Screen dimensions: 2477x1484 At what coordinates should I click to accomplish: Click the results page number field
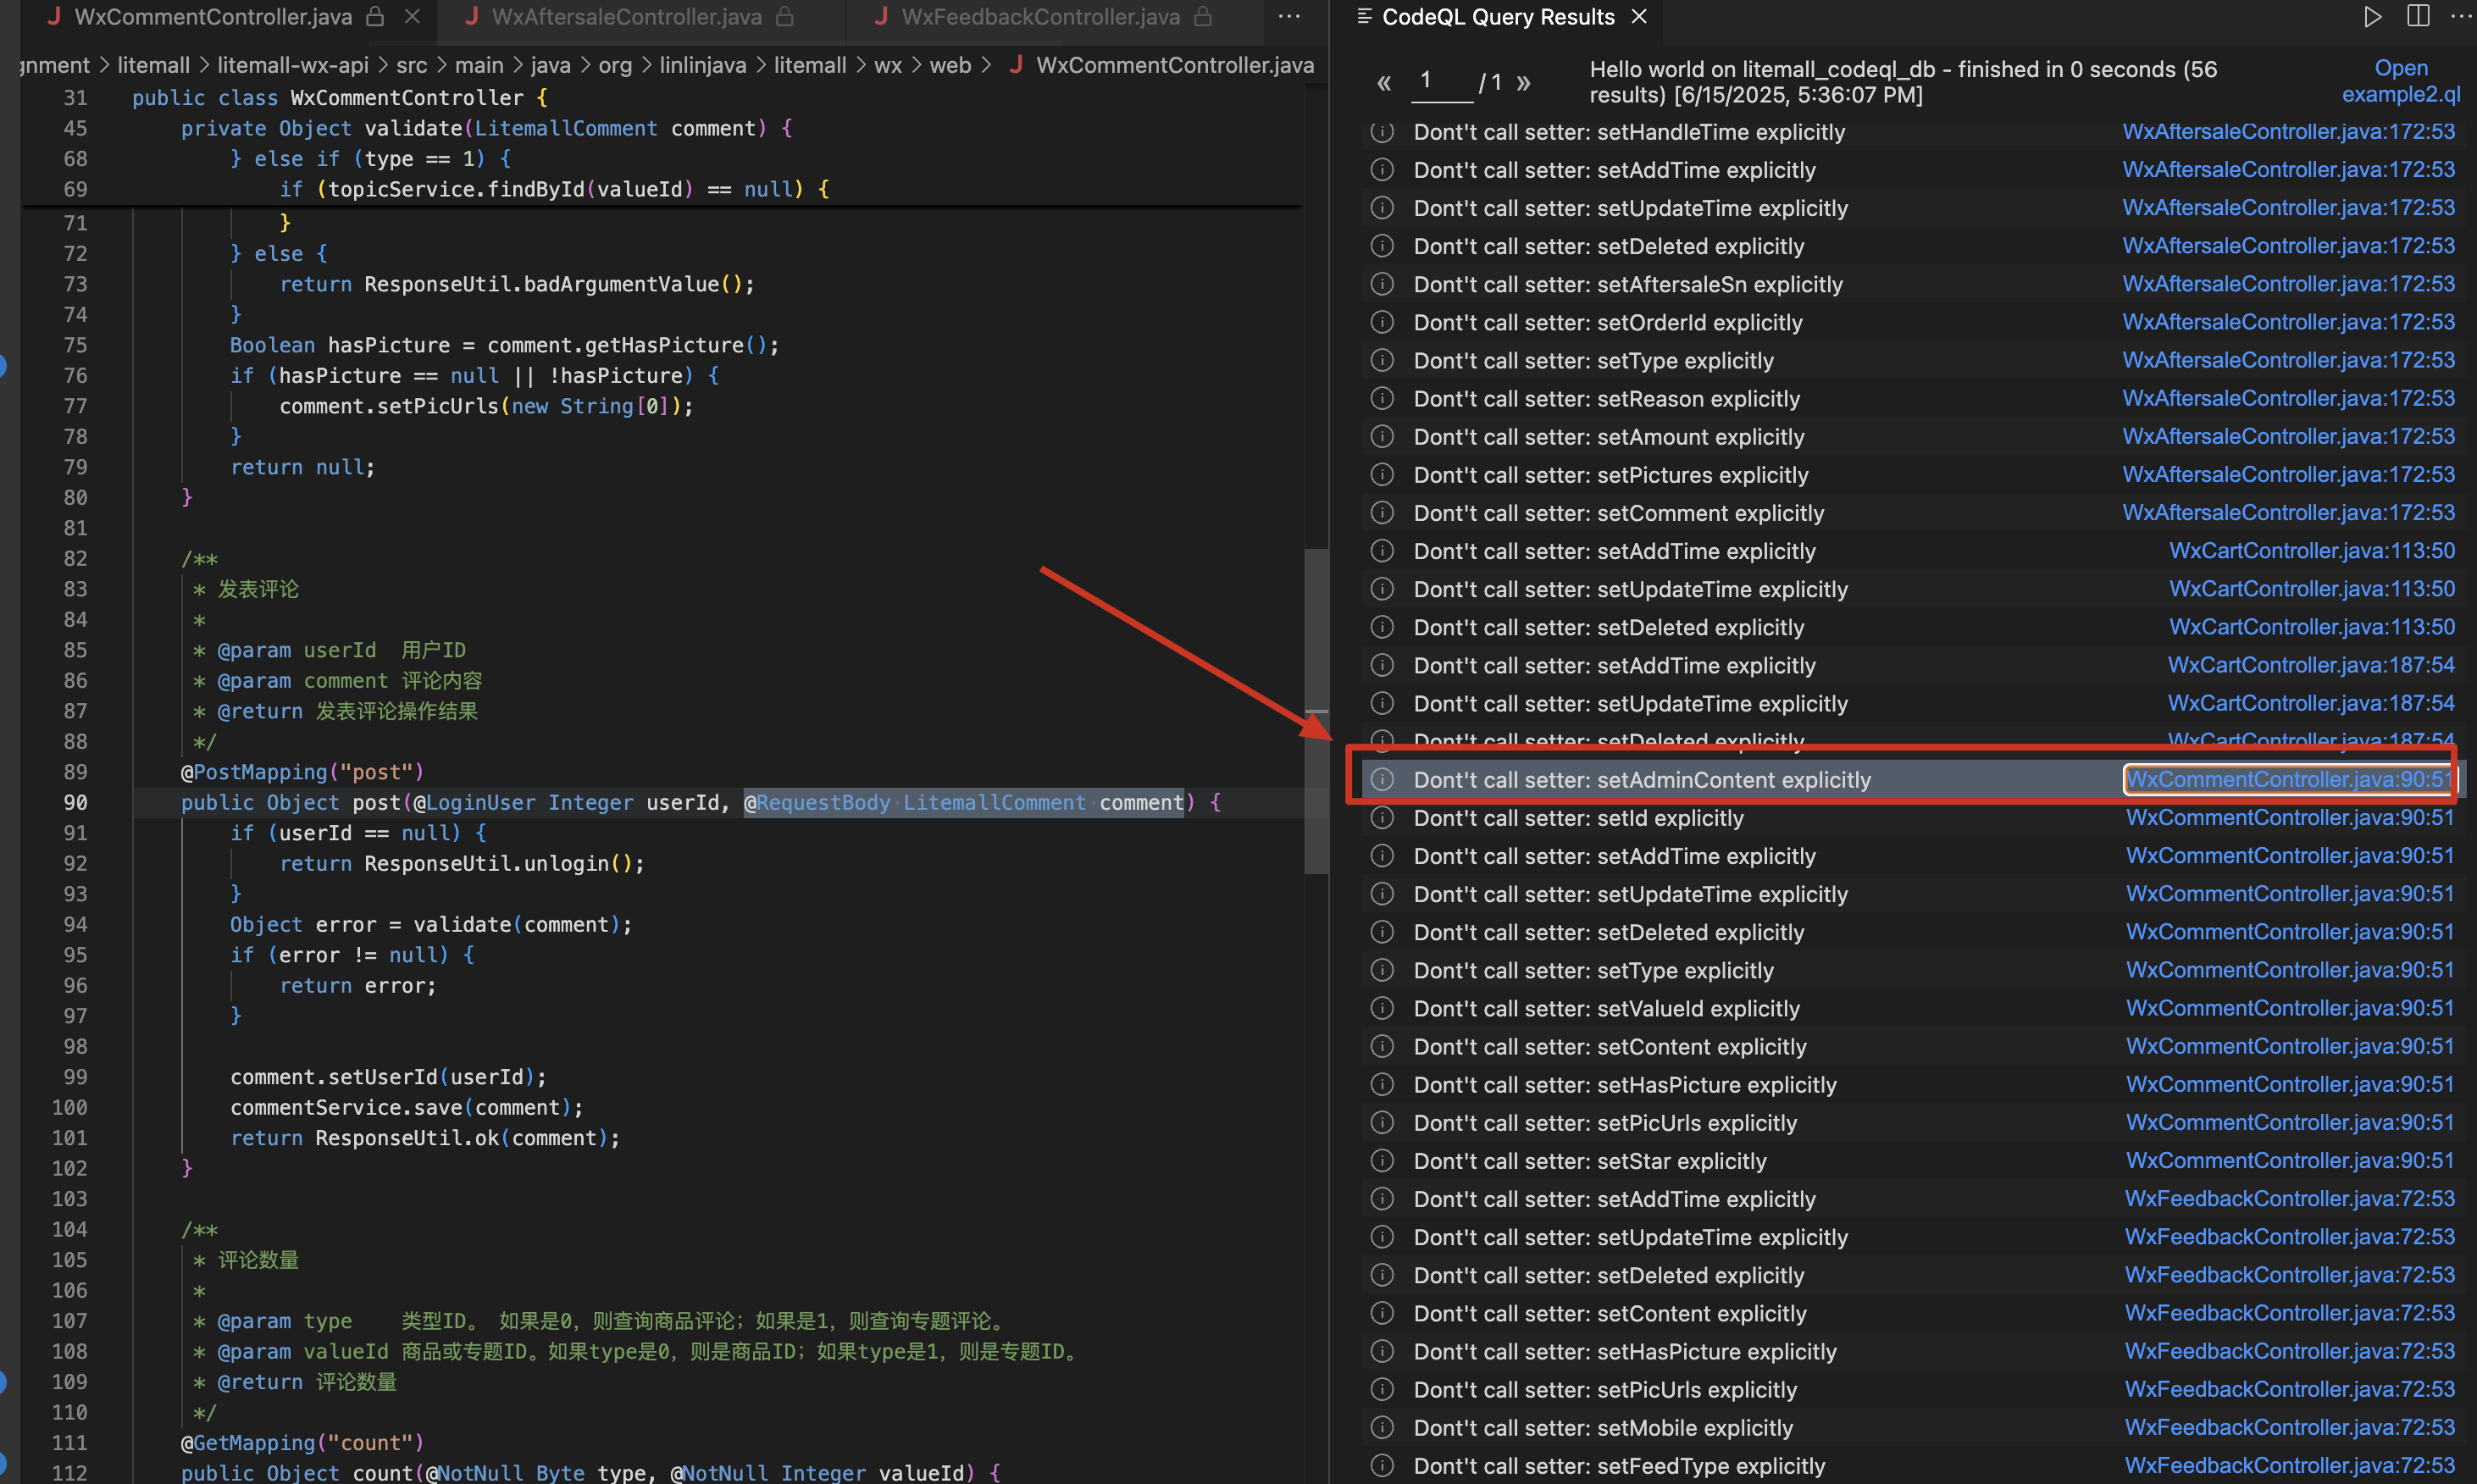coord(1441,81)
